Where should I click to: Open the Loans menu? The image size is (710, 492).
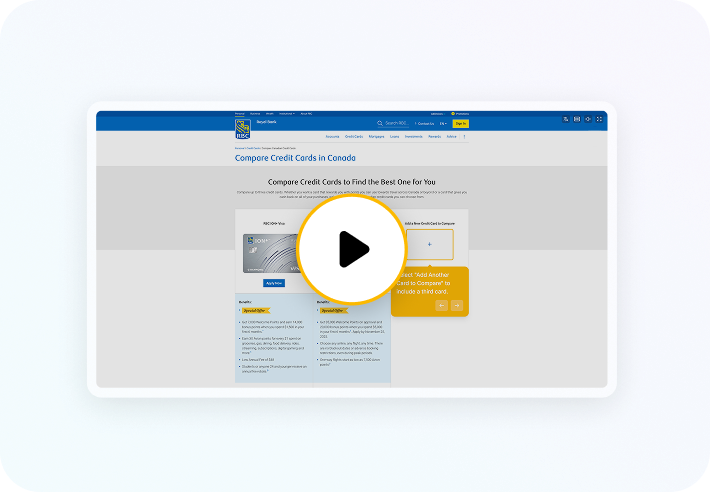[394, 136]
